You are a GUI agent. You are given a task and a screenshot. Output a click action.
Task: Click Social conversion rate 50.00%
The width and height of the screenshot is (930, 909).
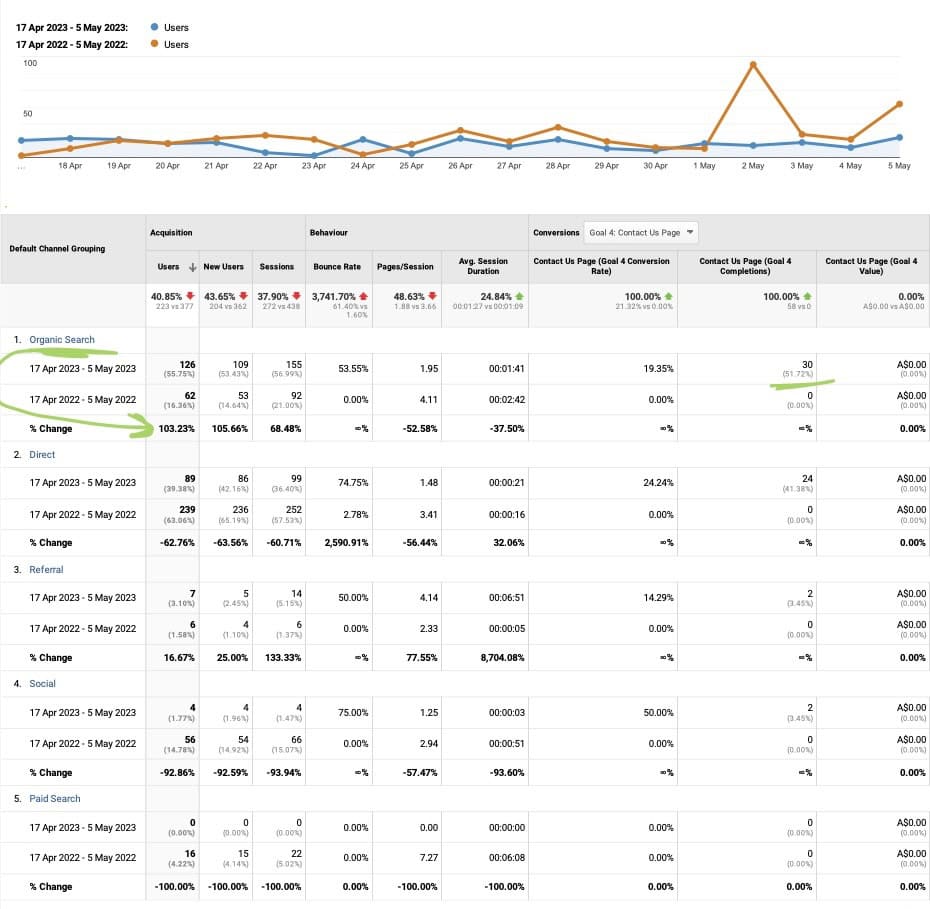tap(658, 713)
